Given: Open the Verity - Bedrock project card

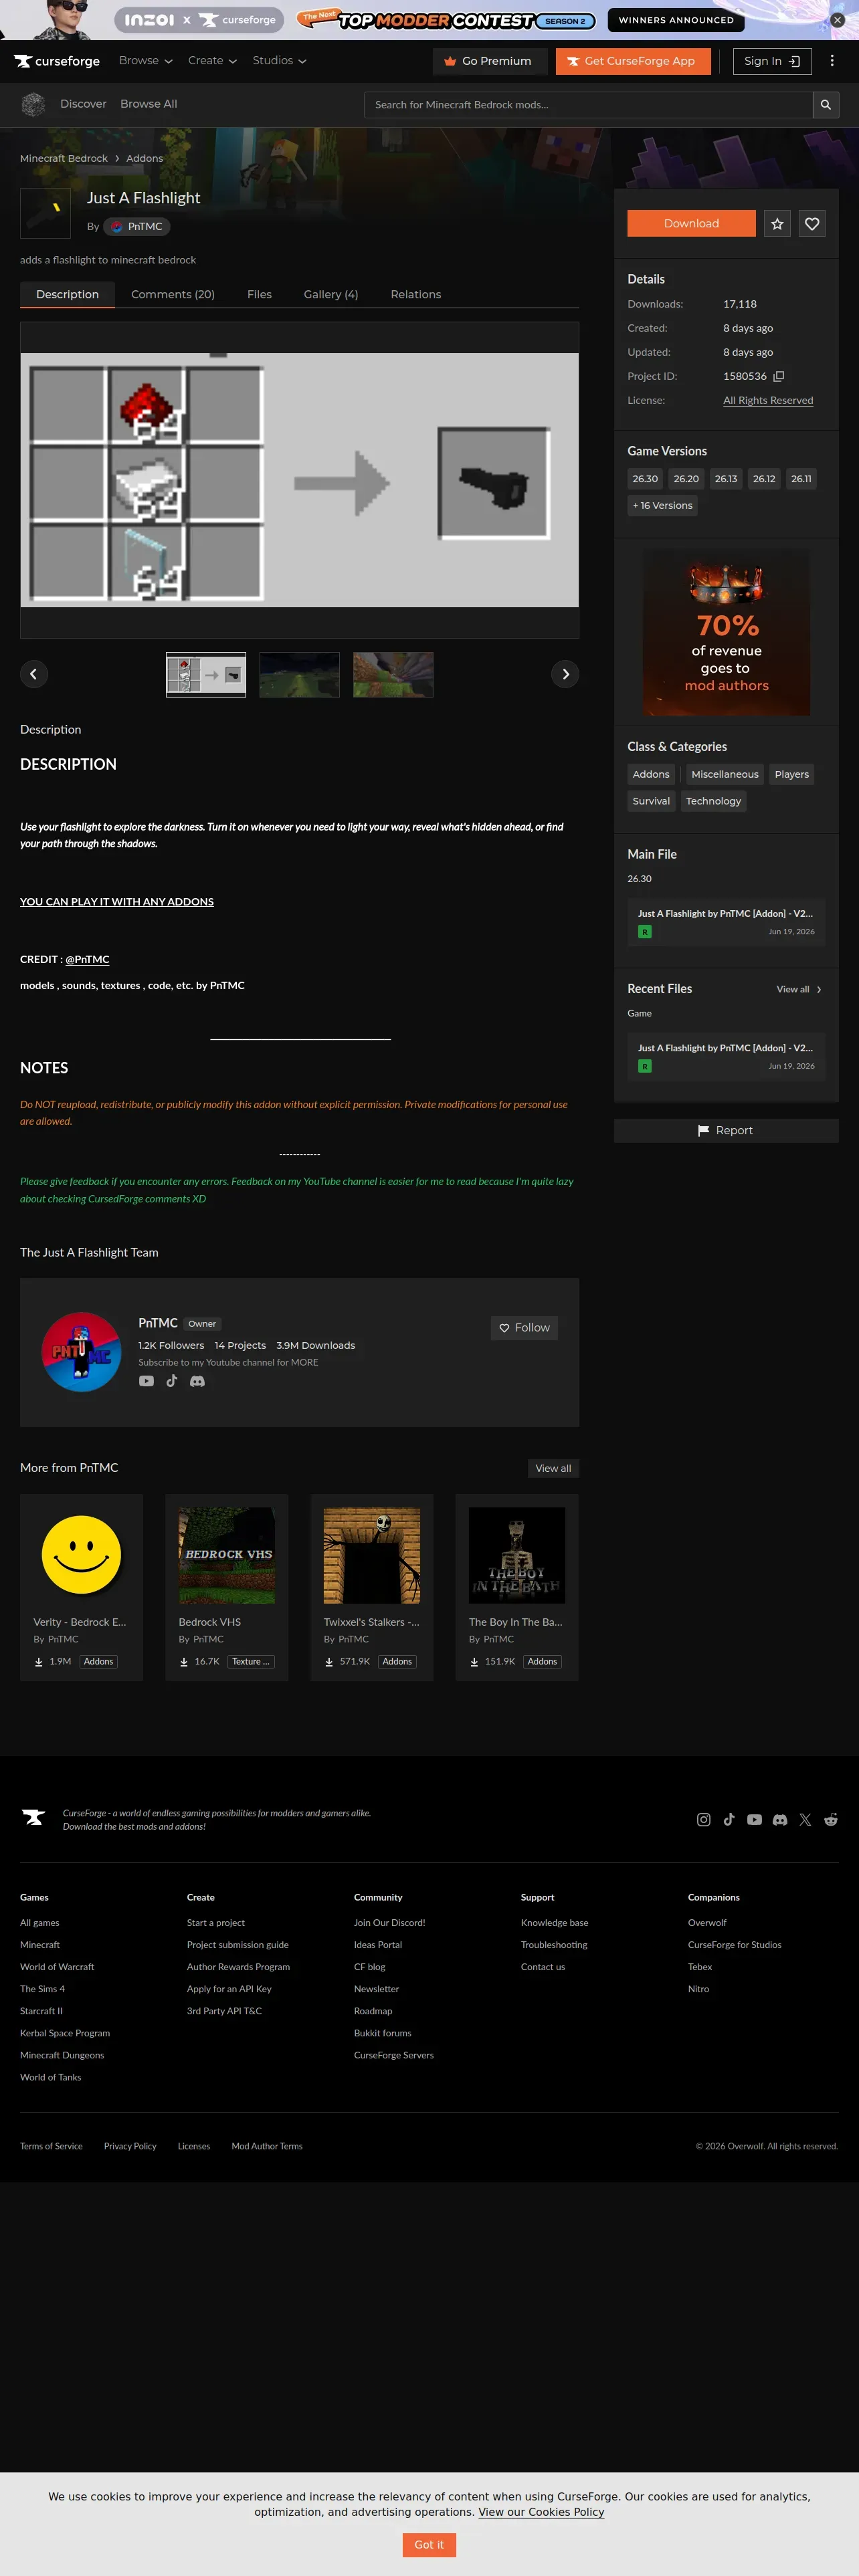Looking at the screenshot, I should click(82, 1587).
